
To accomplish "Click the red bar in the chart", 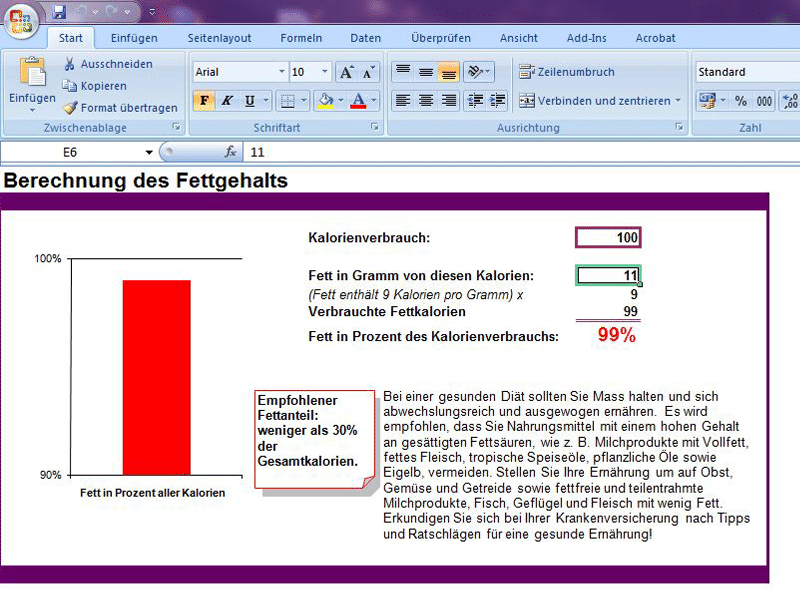I will click(157, 378).
